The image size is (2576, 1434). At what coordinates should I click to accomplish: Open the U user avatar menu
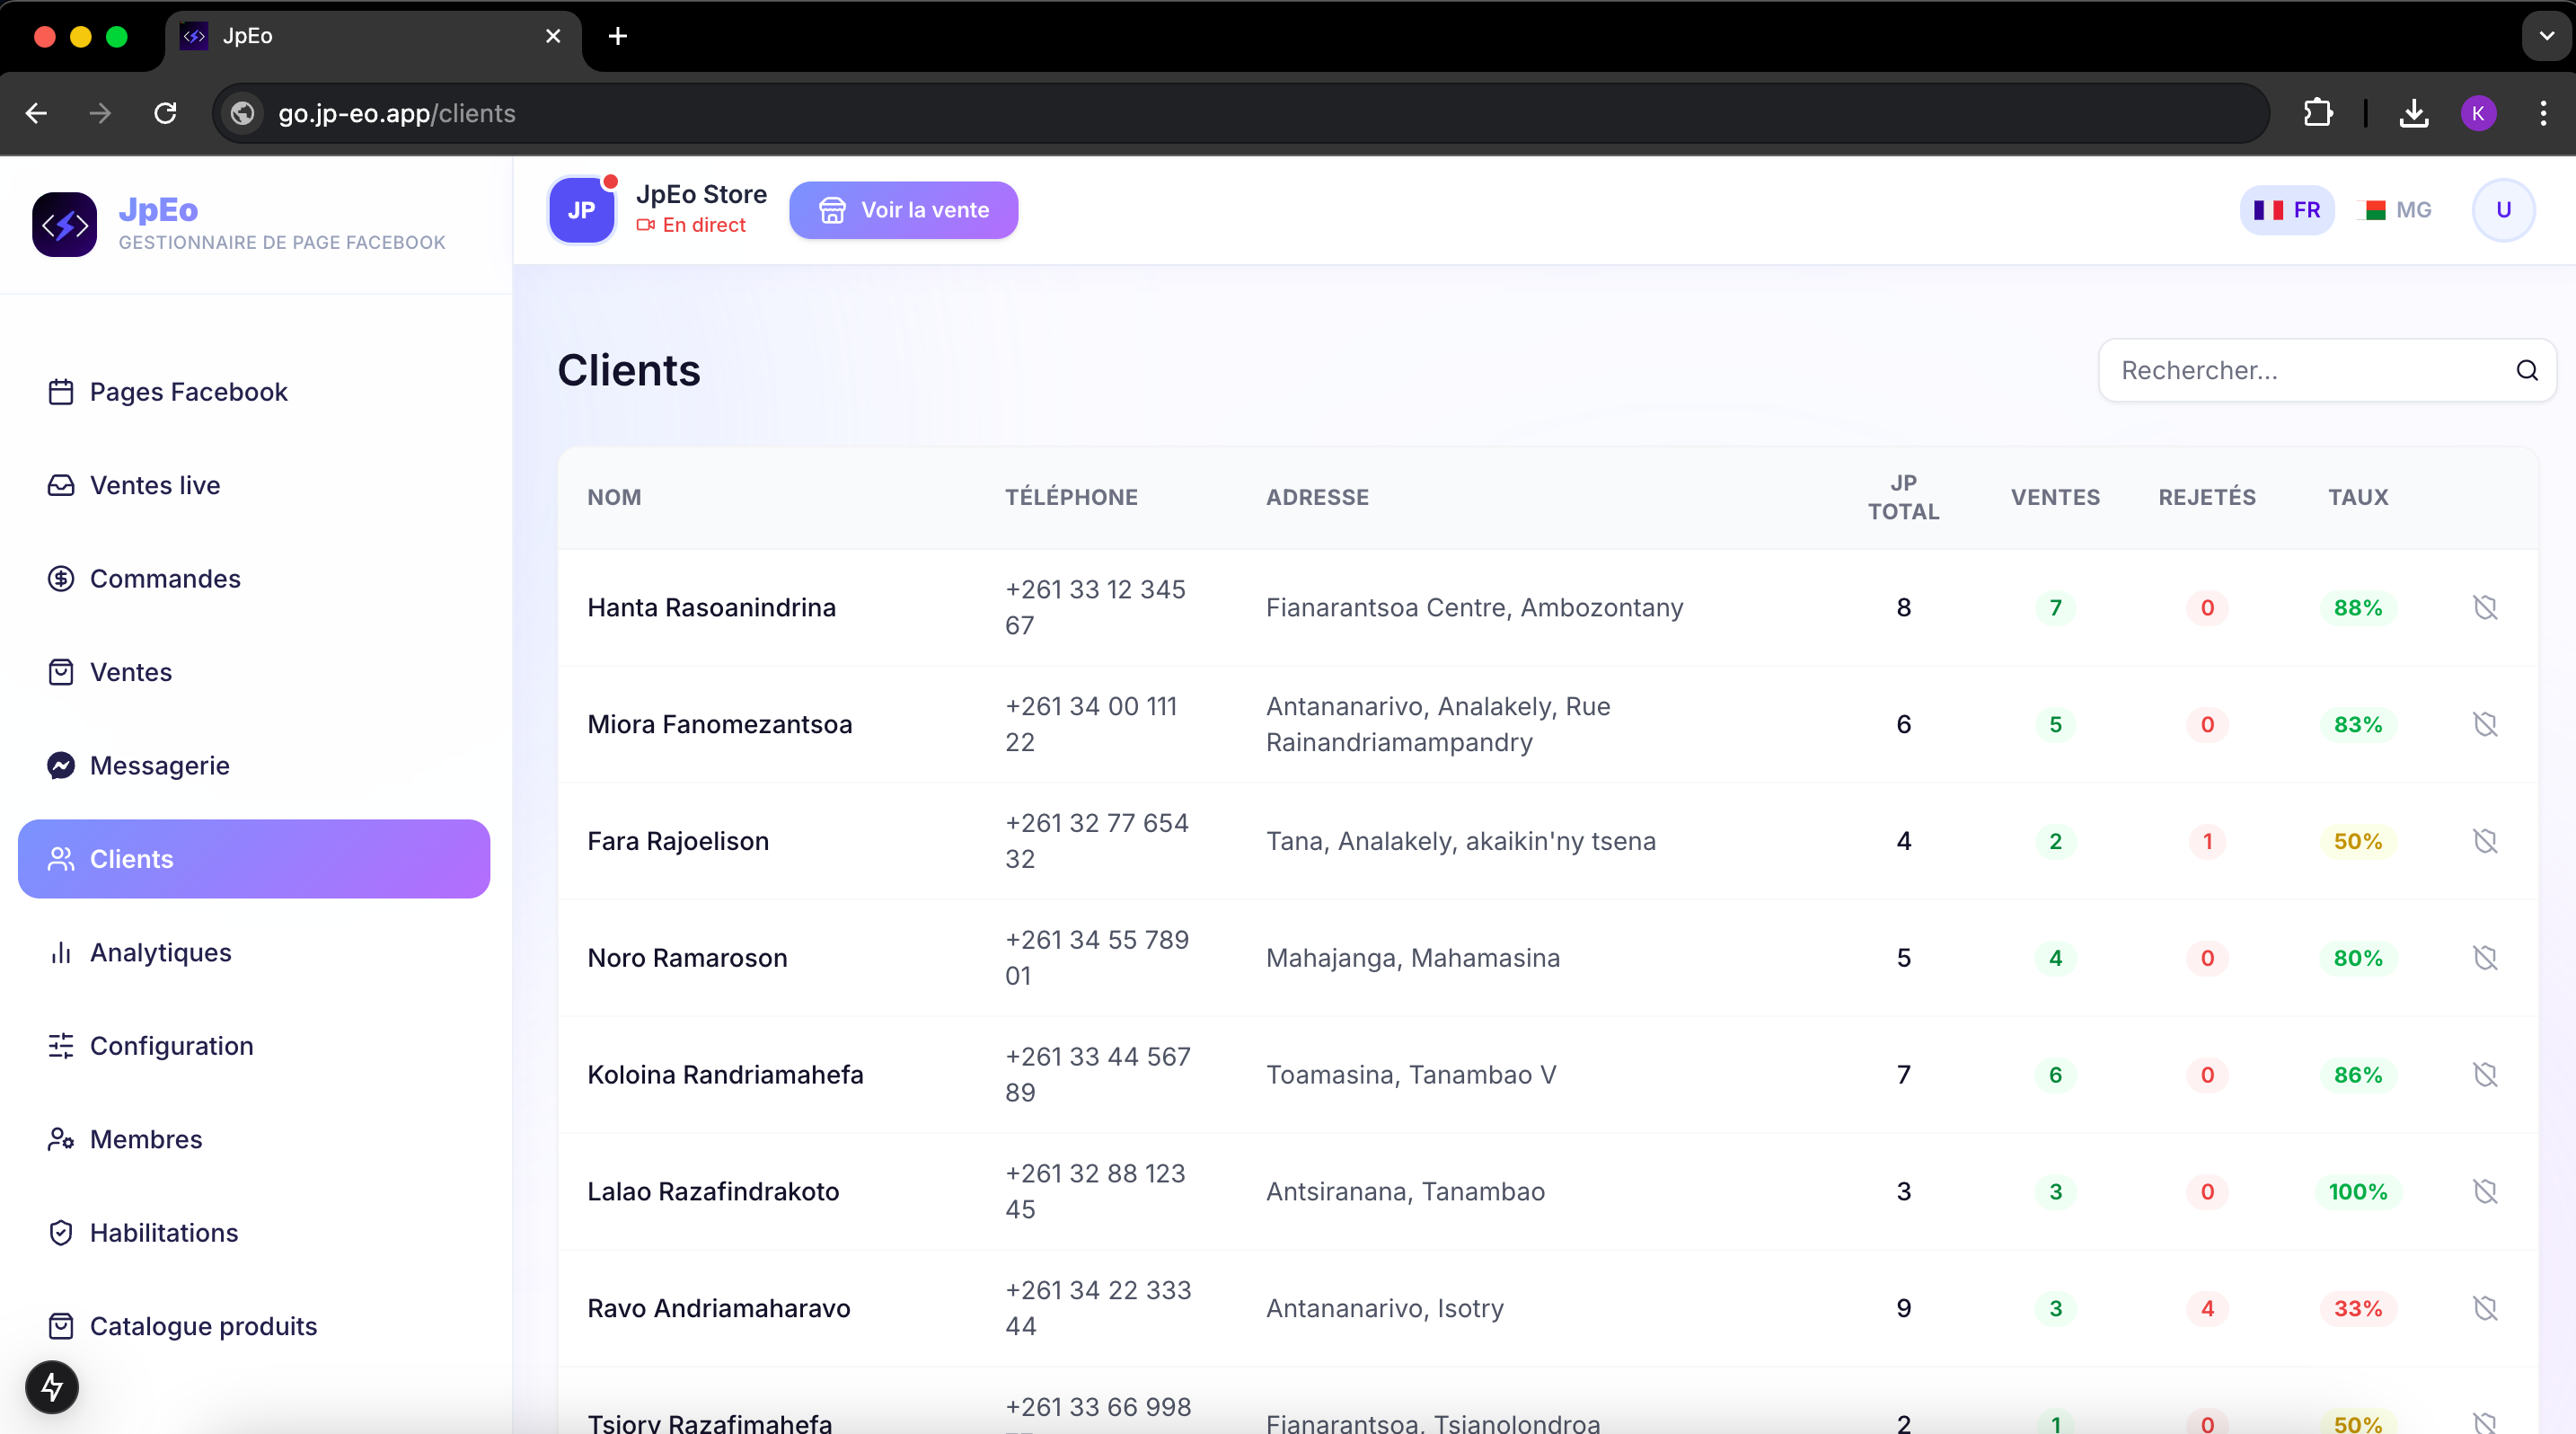(x=2503, y=210)
